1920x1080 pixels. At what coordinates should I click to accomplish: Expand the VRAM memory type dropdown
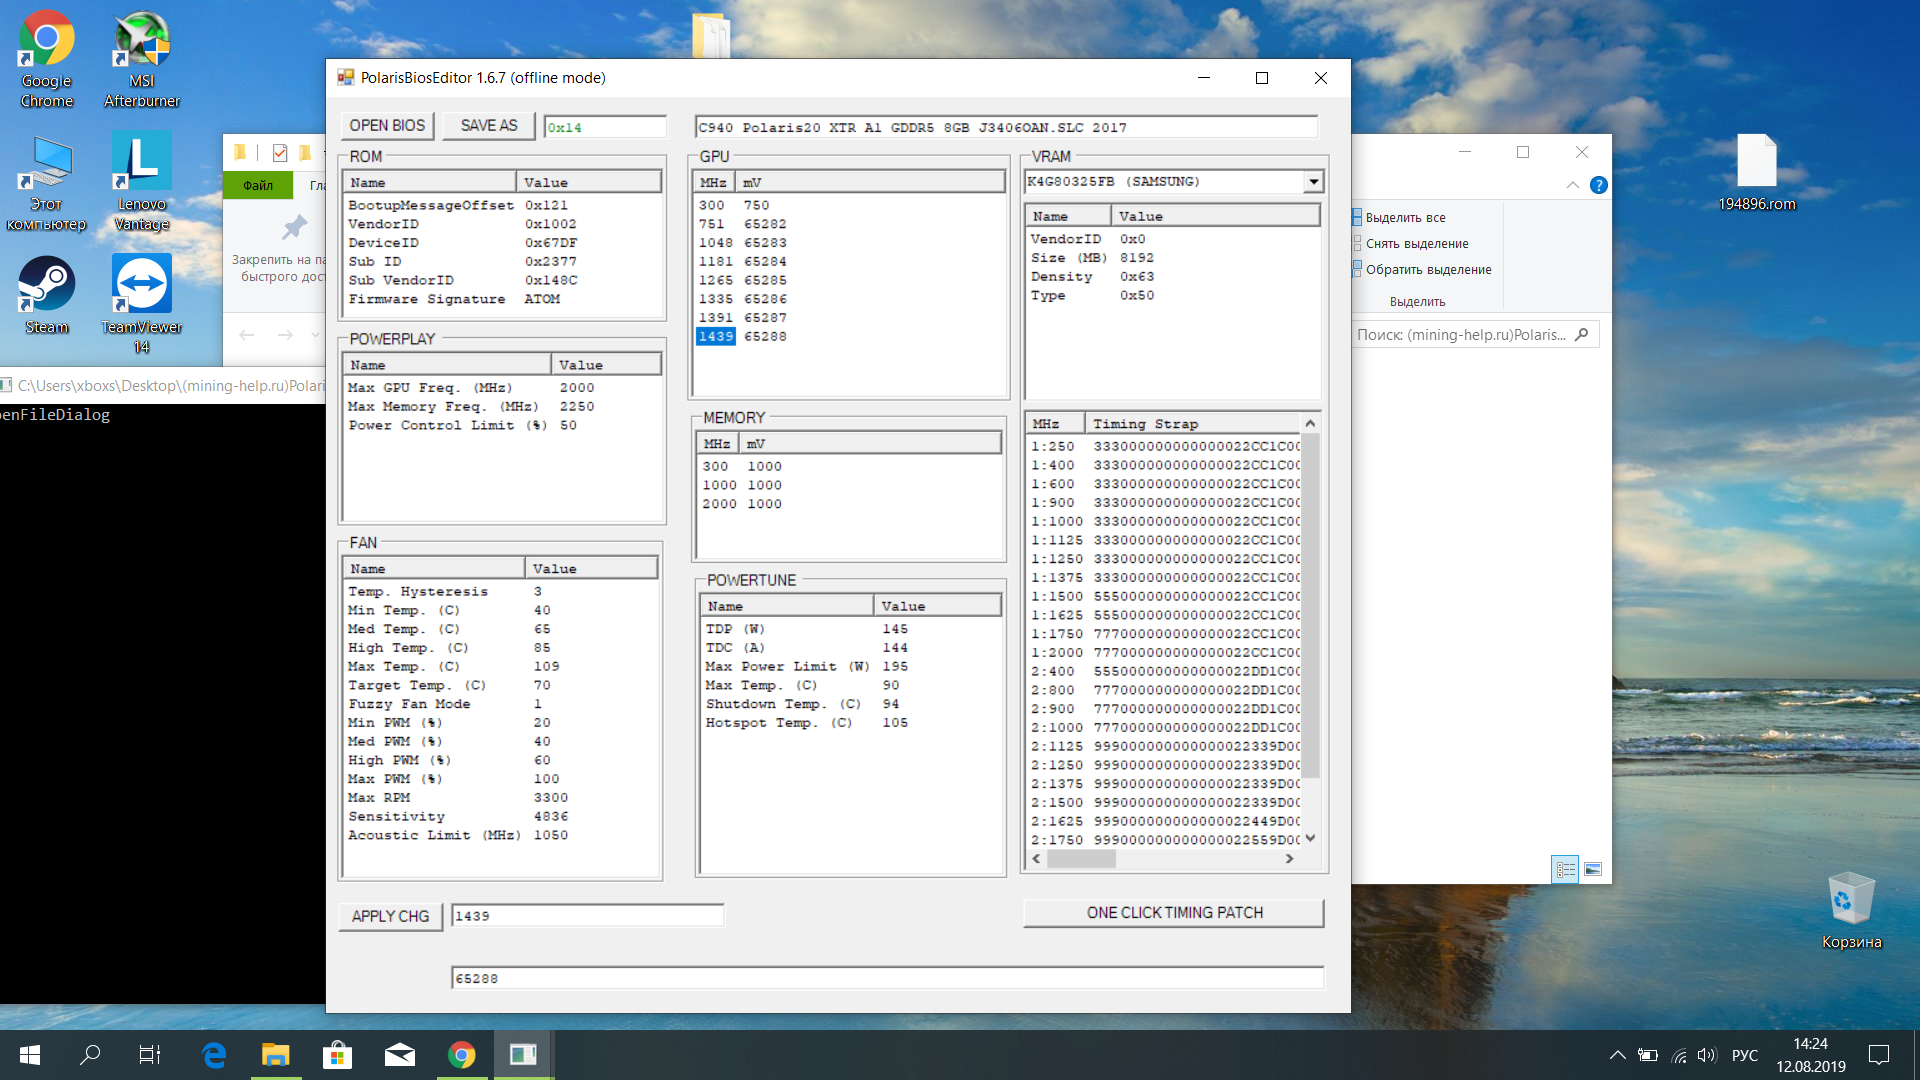pos(1313,182)
